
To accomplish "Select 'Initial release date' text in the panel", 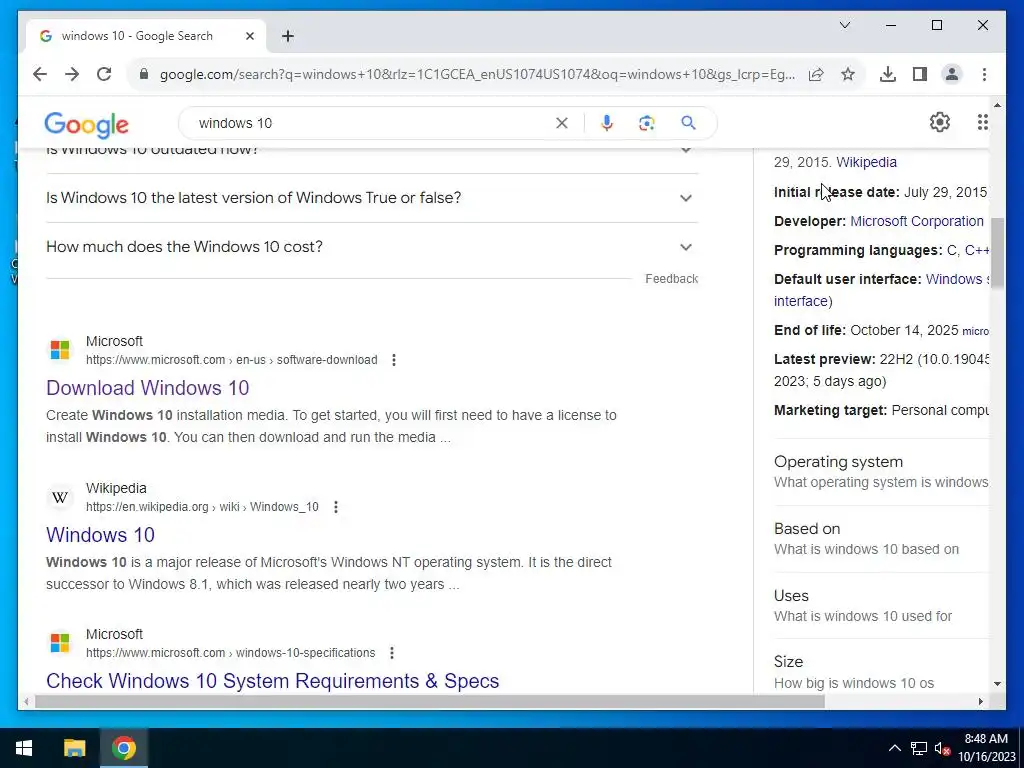I will [837, 192].
